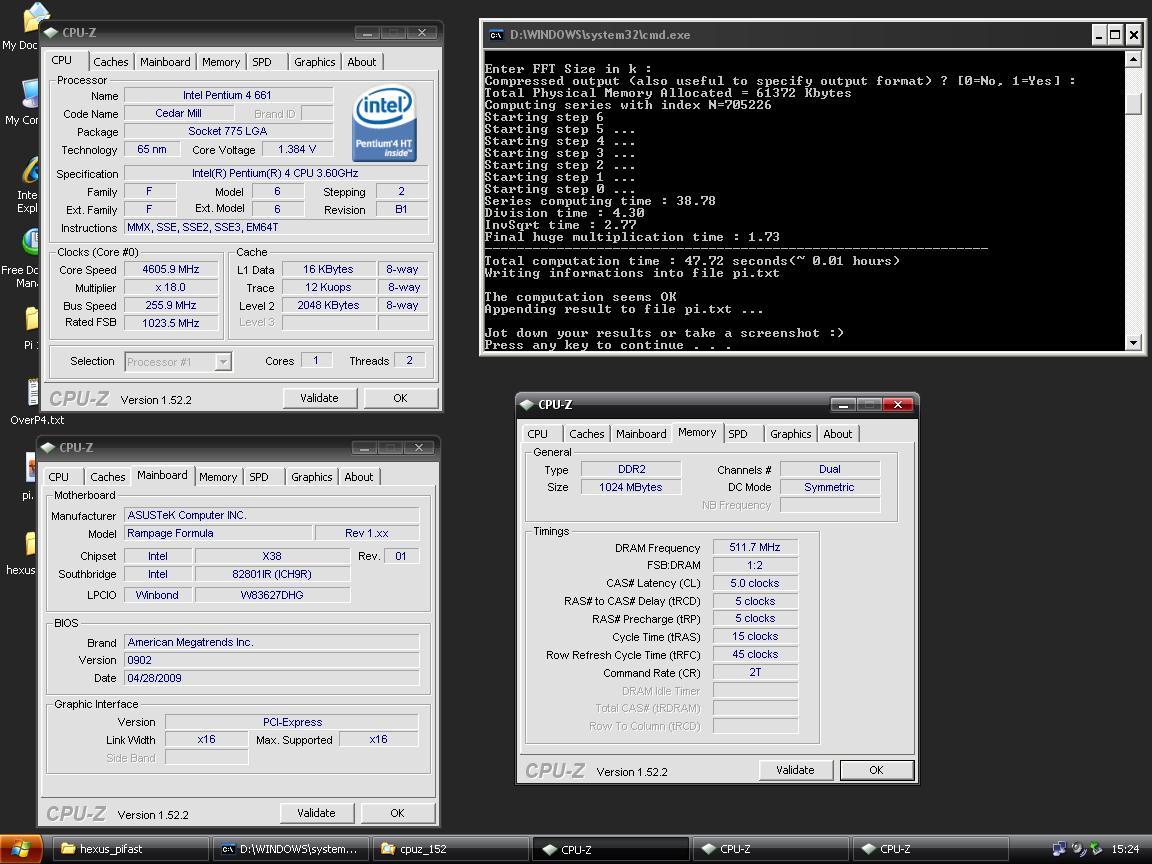
Task: Click Validate in the Memory window
Action: pos(796,770)
